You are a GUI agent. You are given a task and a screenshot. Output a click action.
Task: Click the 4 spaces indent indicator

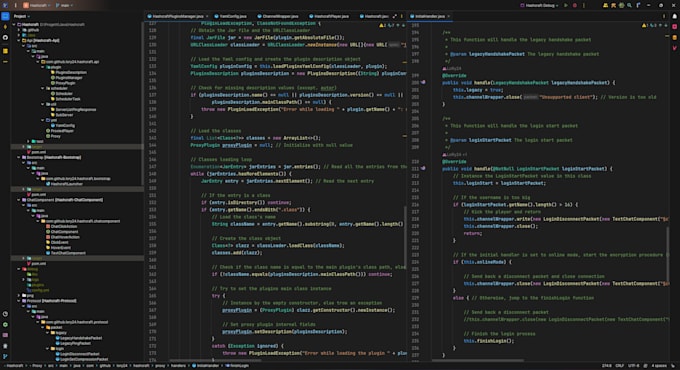(x=659, y=366)
